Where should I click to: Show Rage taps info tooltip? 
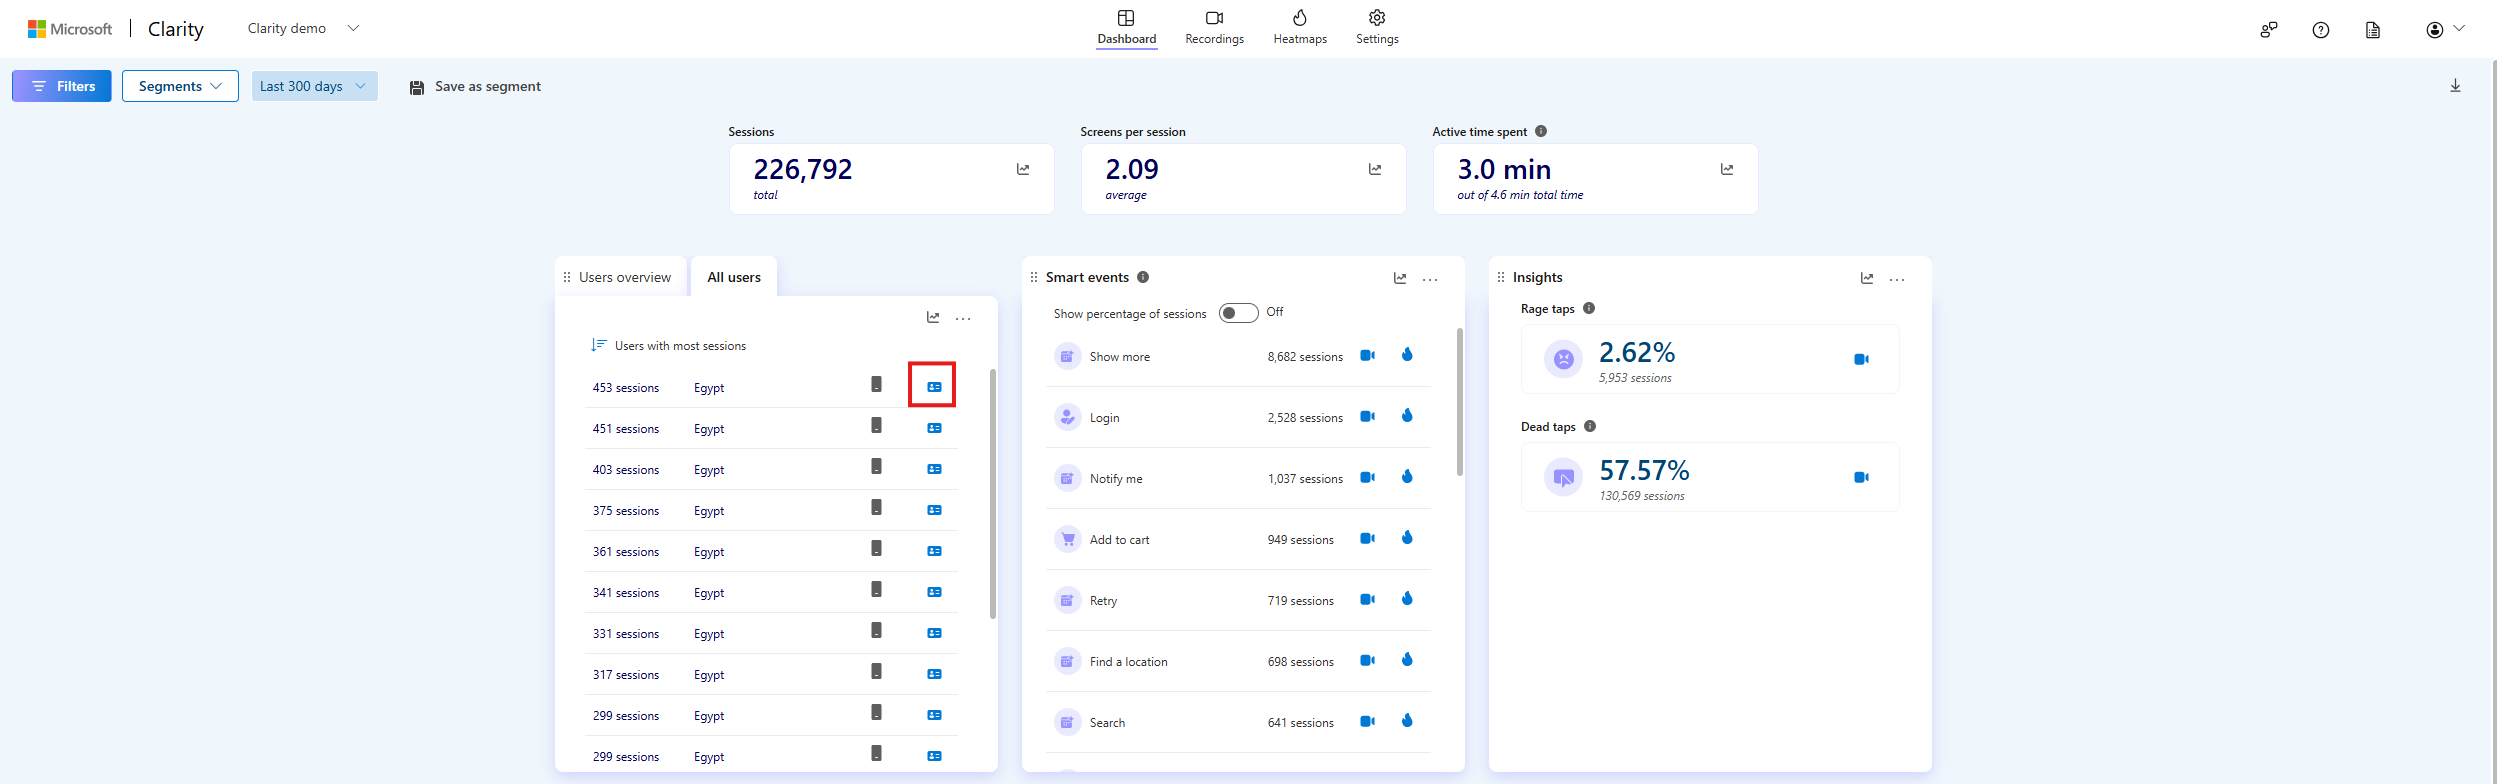click(1589, 308)
